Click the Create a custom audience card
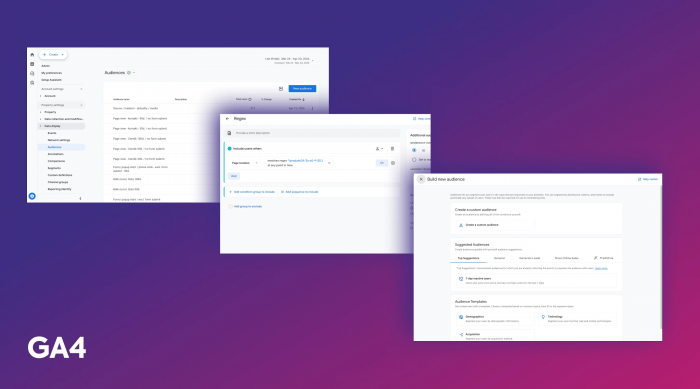 tap(495, 225)
